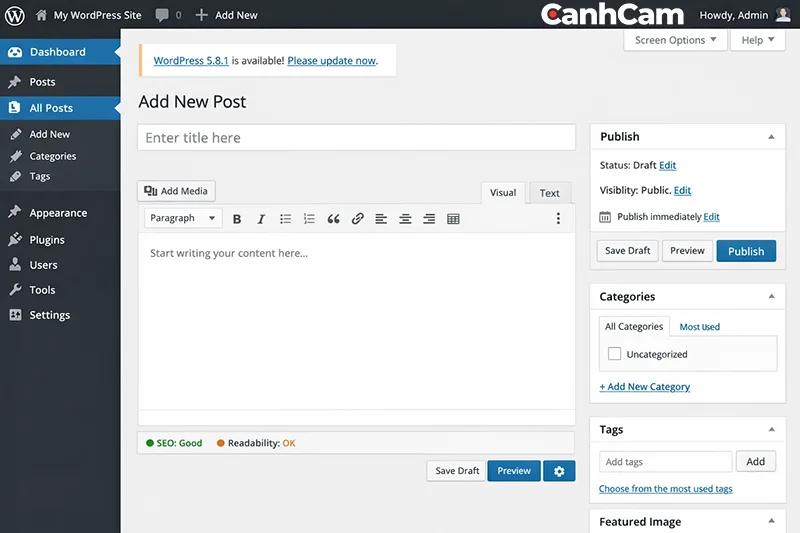Click into the post content editor area
Screen dimensions: 800x533
tap(357, 321)
